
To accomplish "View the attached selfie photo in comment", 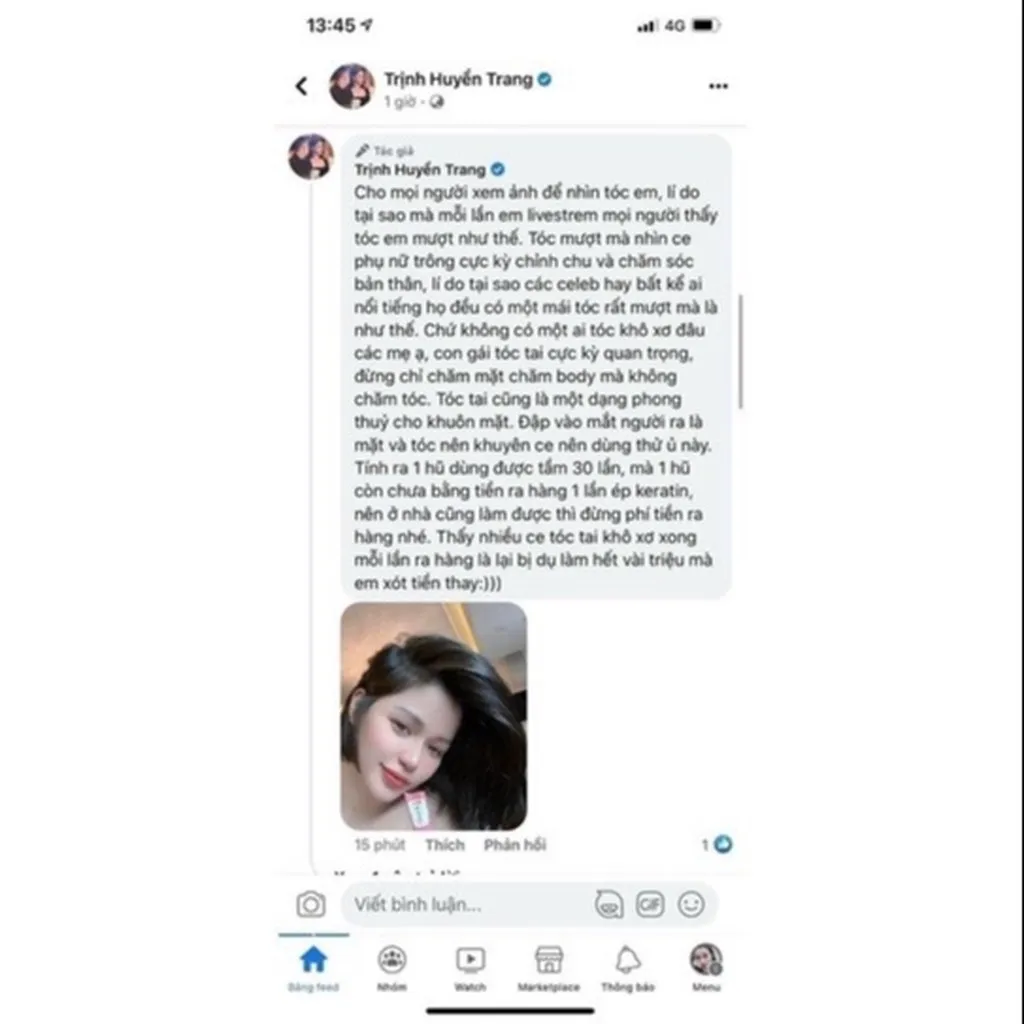I will click(x=434, y=716).
